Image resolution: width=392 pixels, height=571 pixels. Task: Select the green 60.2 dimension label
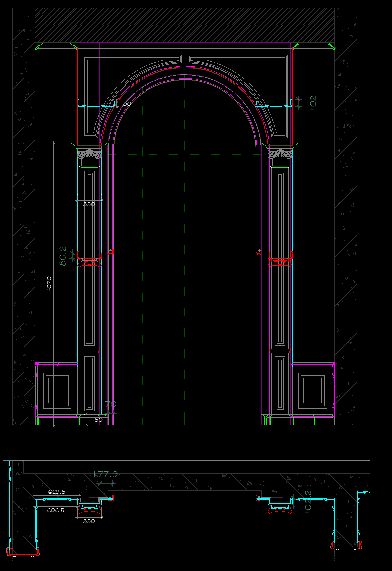(x=63, y=256)
